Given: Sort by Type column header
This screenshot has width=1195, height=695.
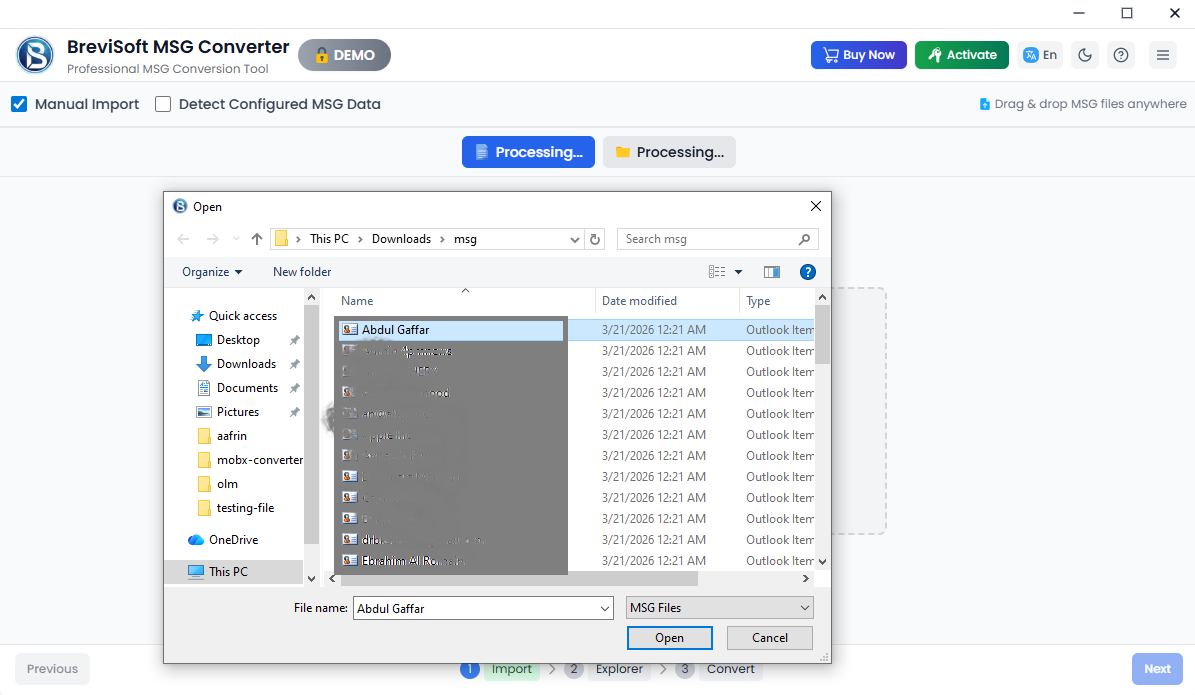Looking at the screenshot, I should (x=777, y=301).
